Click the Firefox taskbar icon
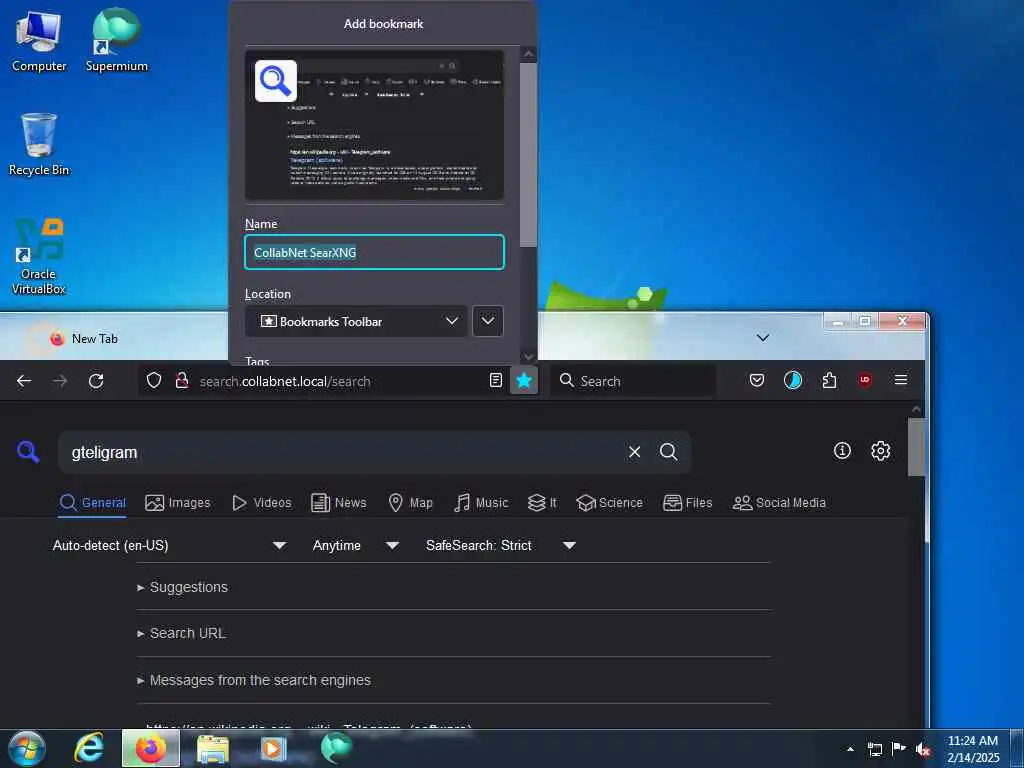1024x768 pixels. pyautogui.click(x=151, y=748)
